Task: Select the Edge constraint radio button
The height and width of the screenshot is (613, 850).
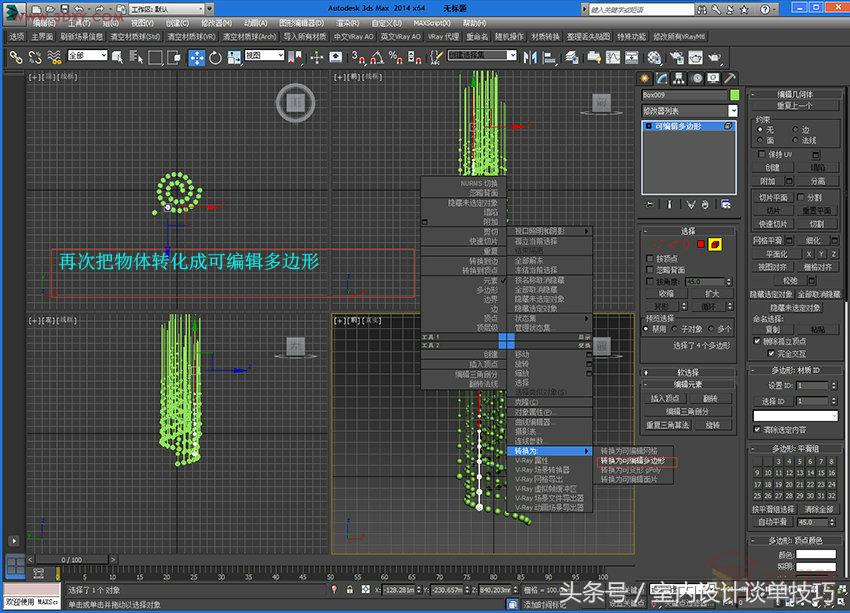Action: (x=795, y=130)
